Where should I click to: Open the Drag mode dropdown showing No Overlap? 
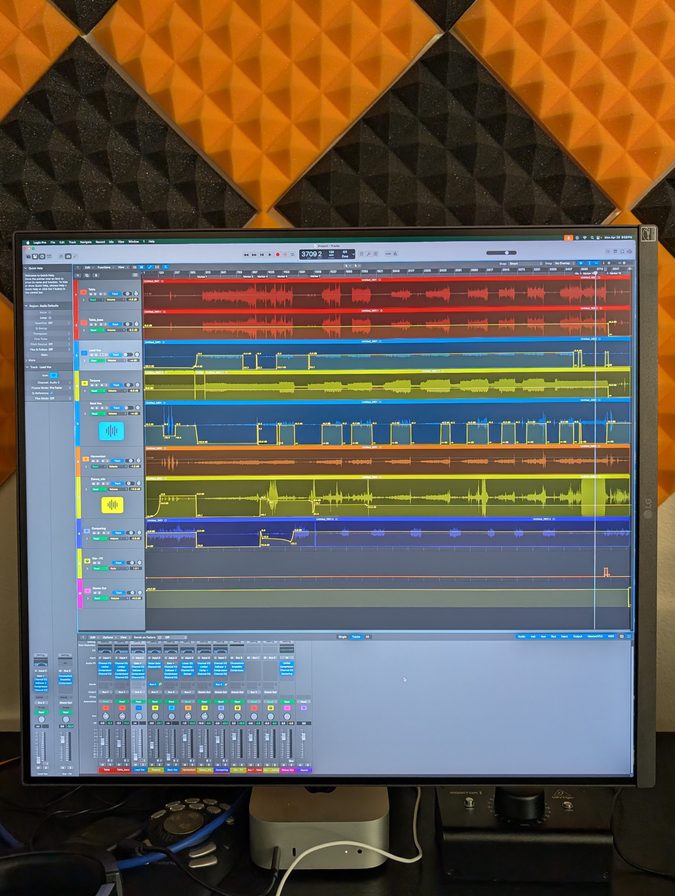click(x=565, y=263)
